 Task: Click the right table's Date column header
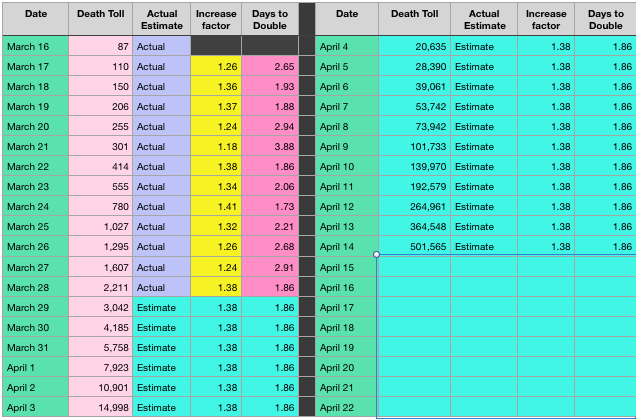point(347,19)
